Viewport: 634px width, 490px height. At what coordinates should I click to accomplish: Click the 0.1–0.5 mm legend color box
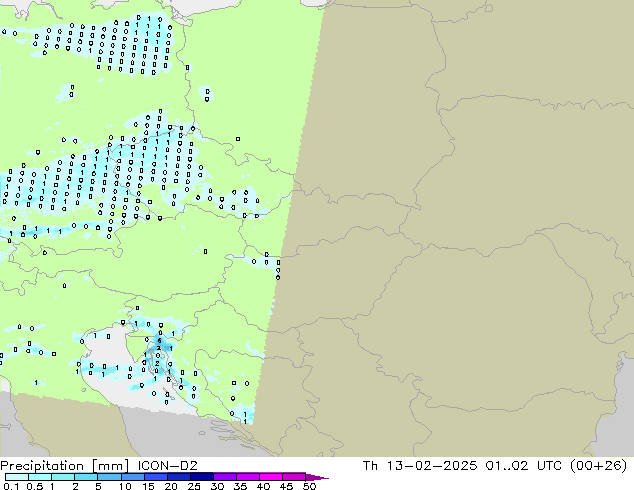[x=17, y=477]
